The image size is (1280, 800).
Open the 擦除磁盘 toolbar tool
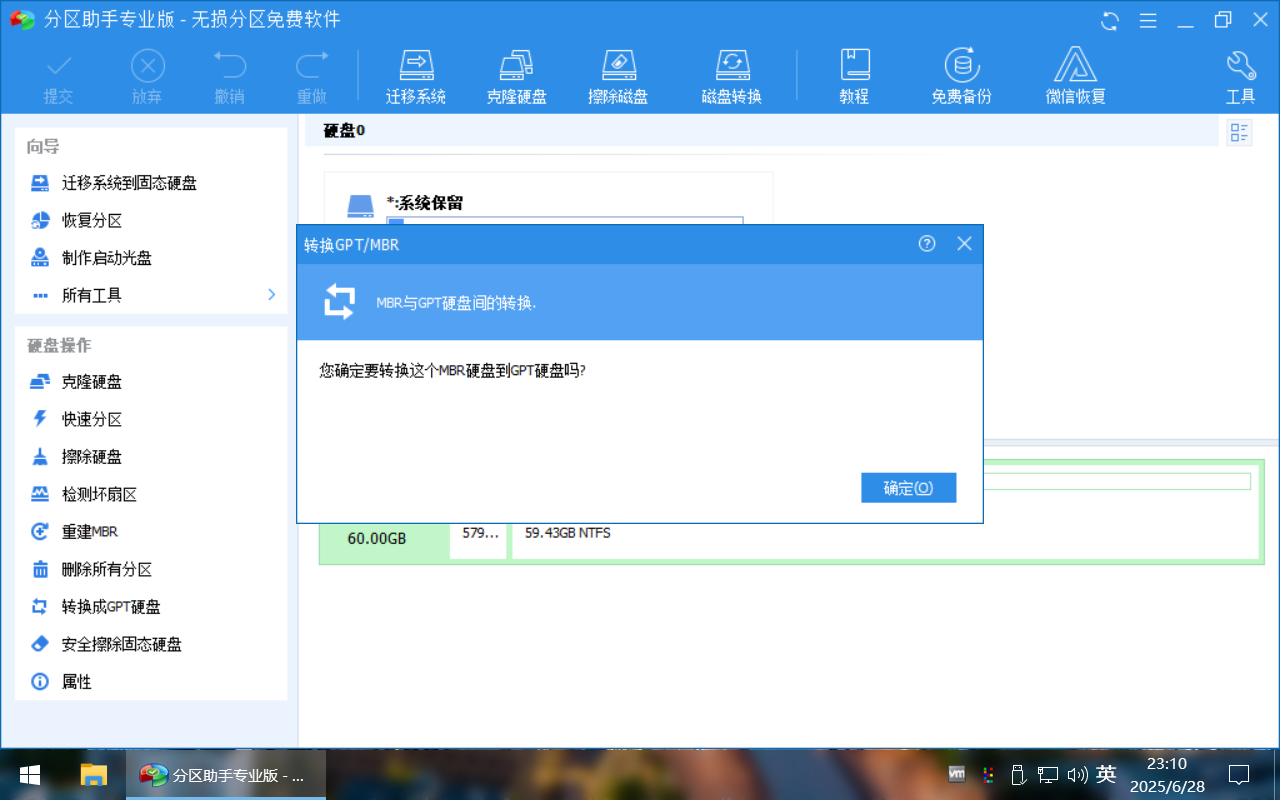point(618,77)
